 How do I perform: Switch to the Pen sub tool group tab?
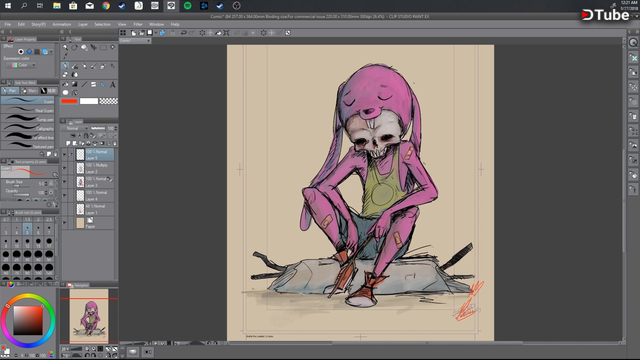coord(10,91)
